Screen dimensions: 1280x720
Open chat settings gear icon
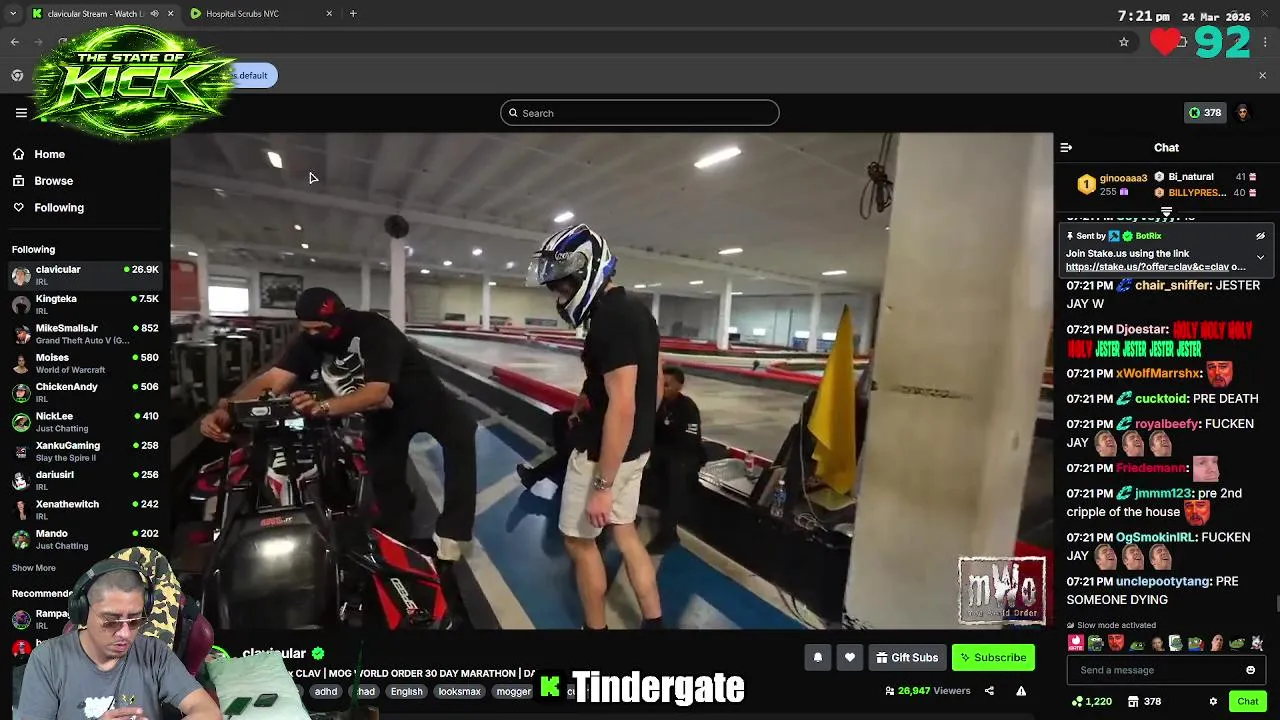tap(1213, 702)
